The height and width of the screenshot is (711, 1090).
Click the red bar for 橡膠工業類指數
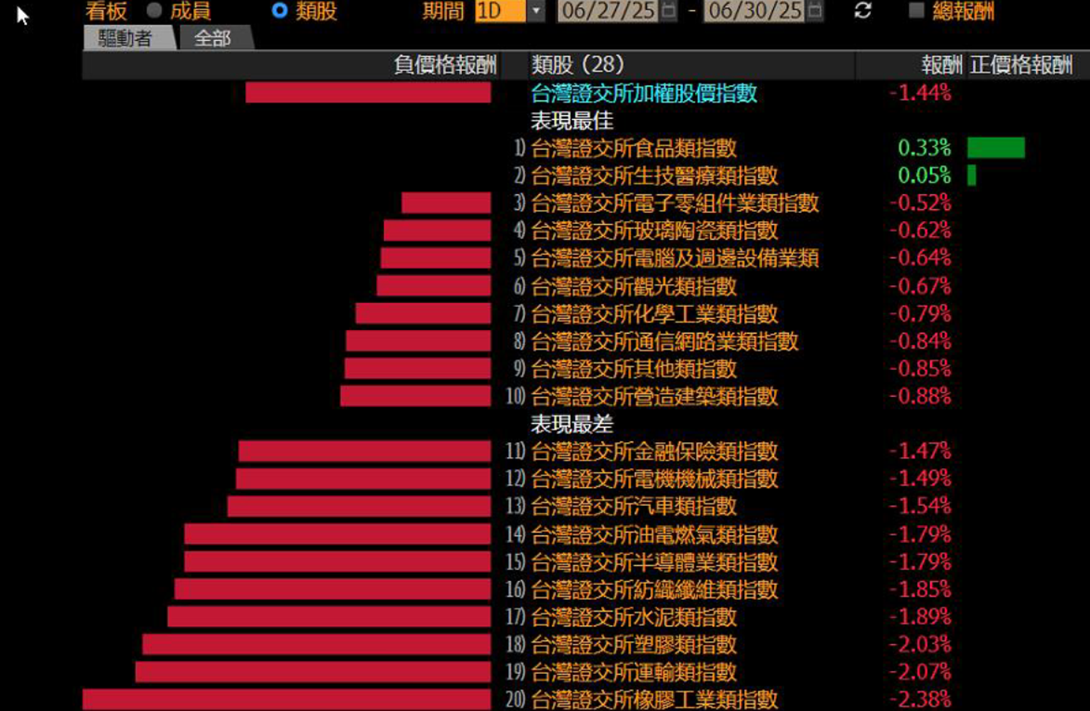pyautogui.click(x=286, y=700)
